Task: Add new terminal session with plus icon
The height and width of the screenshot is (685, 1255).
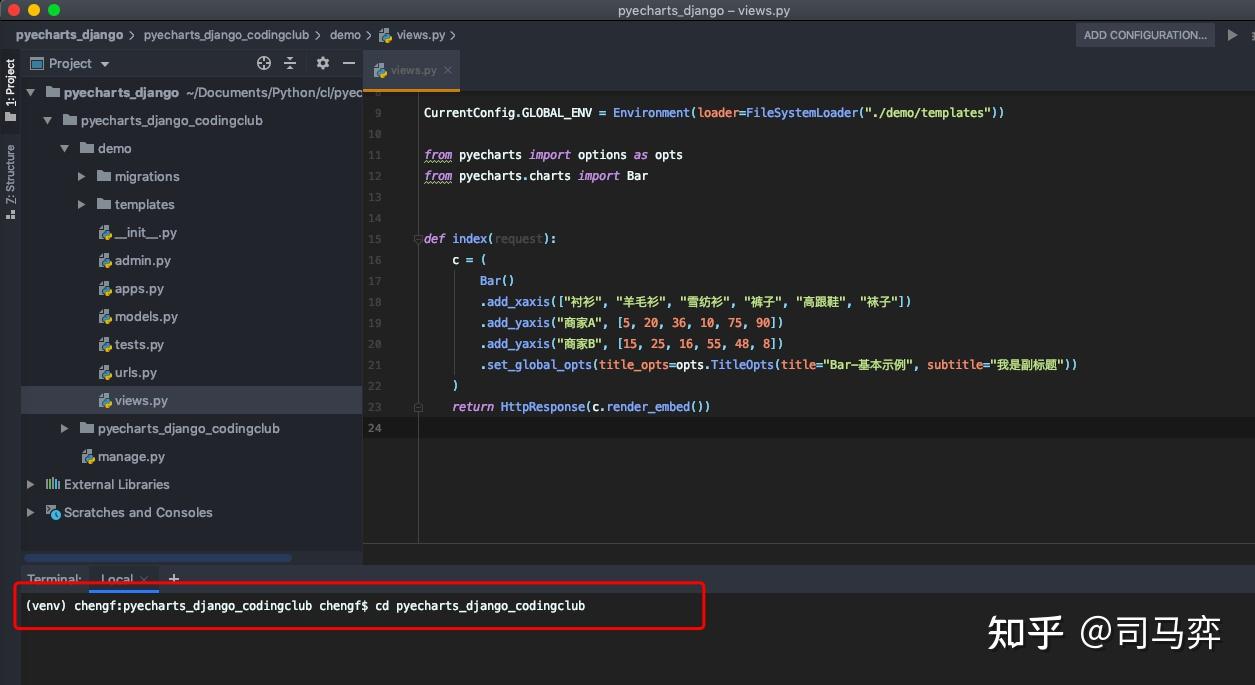Action: [173, 578]
